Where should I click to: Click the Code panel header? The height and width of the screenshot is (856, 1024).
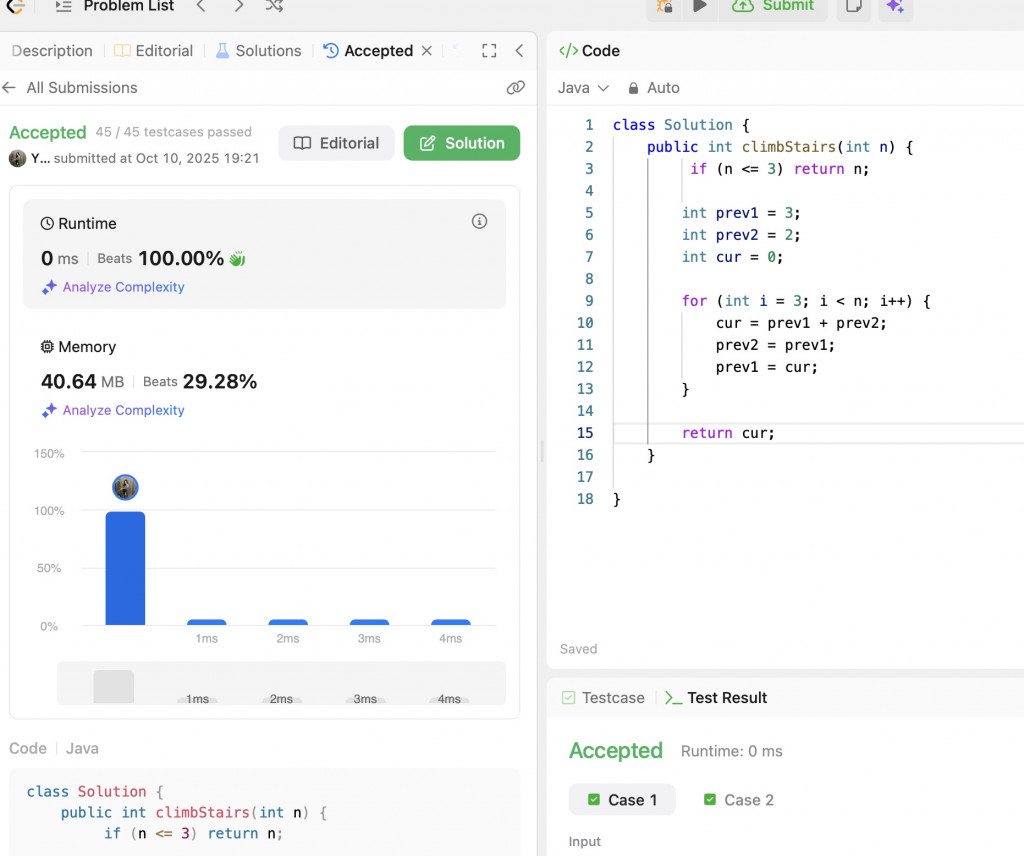[589, 51]
